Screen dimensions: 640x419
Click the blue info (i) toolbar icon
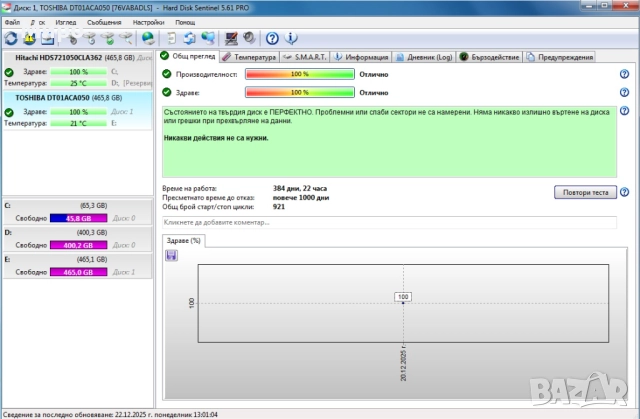[x=291, y=39]
